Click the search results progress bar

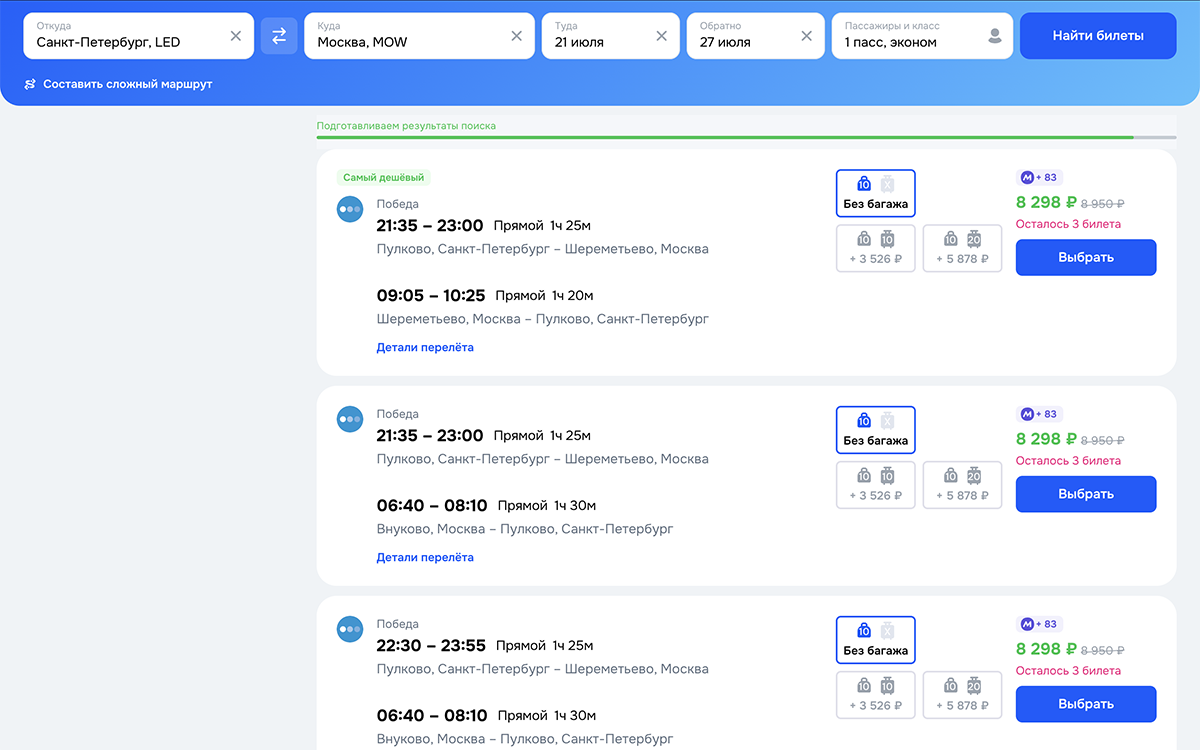click(x=747, y=137)
